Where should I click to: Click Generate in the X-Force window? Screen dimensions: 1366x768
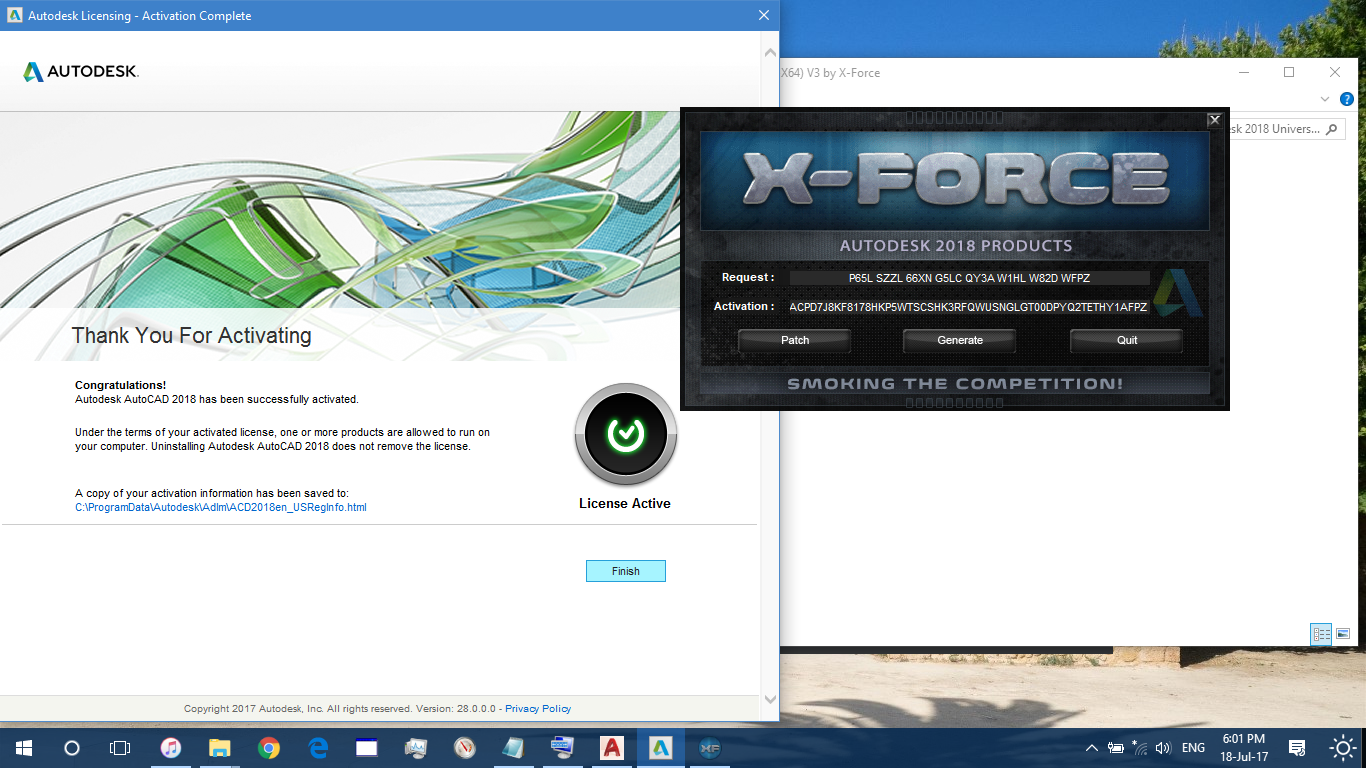(960, 340)
